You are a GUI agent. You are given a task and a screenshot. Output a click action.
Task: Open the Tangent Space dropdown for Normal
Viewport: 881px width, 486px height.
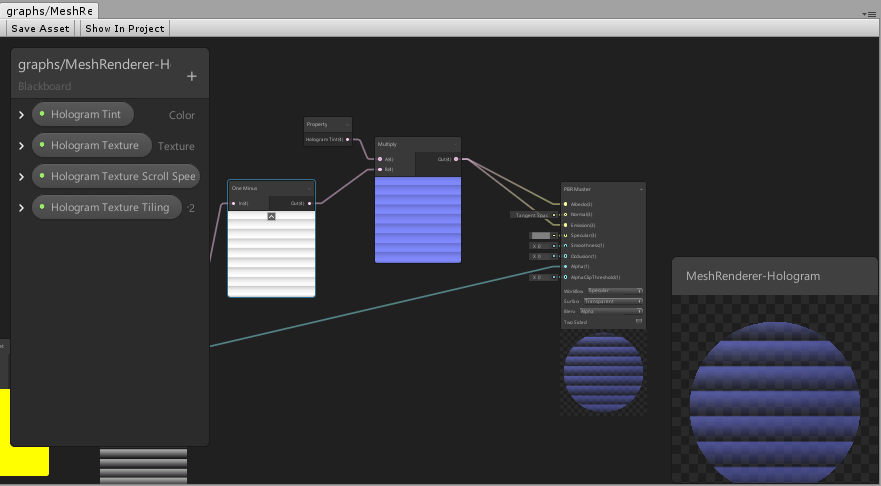(x=533, y=215)
